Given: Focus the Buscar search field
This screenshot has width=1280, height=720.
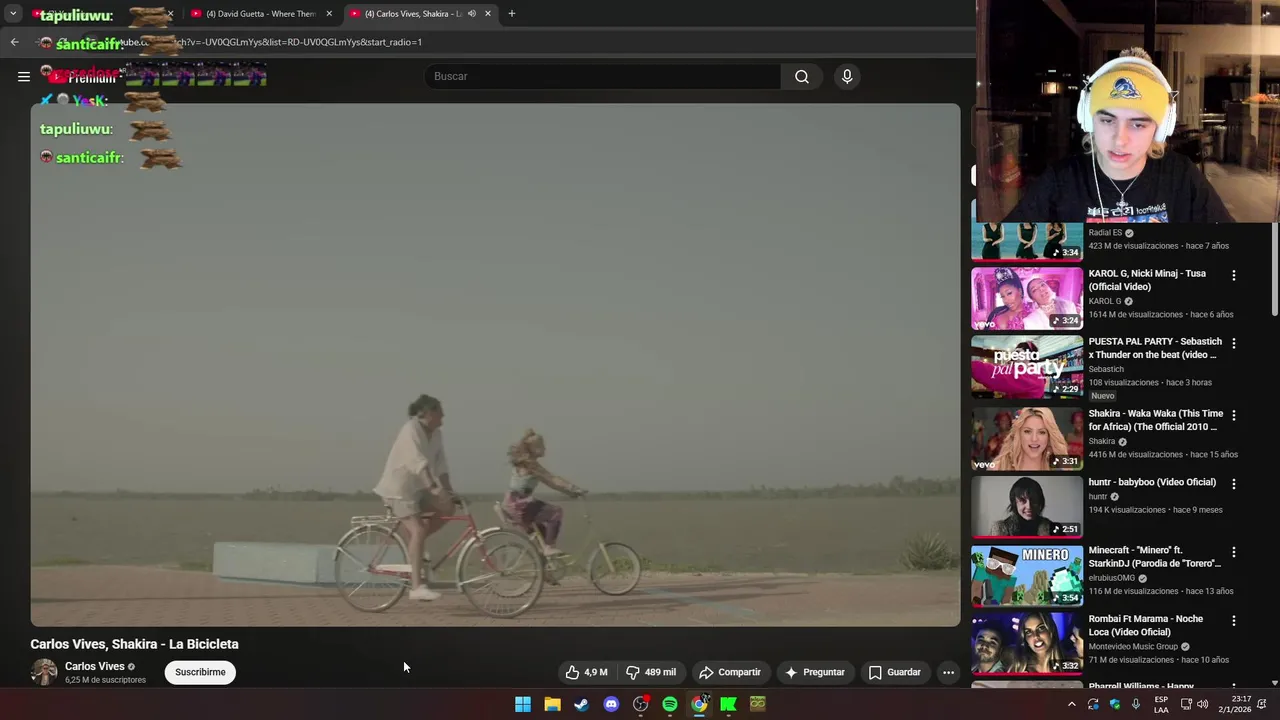Looking at the screenshot, I should pyautogui.click(x=602, y=76).
